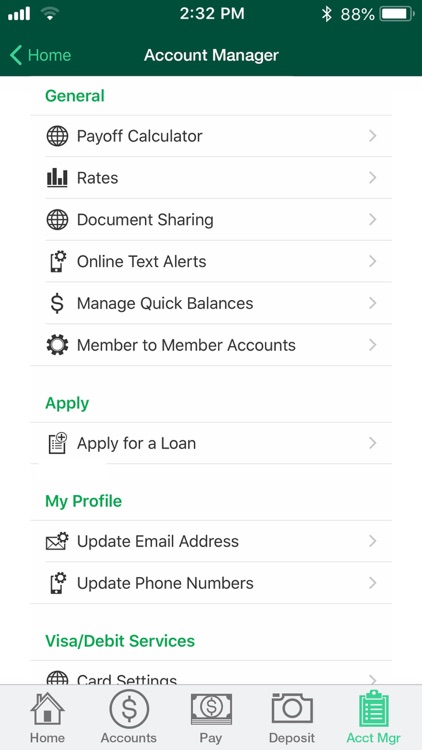
Task: Tap the phone gear icon beside Online Text Alerts
Action: pyautogui.click(x=58, y=261)
